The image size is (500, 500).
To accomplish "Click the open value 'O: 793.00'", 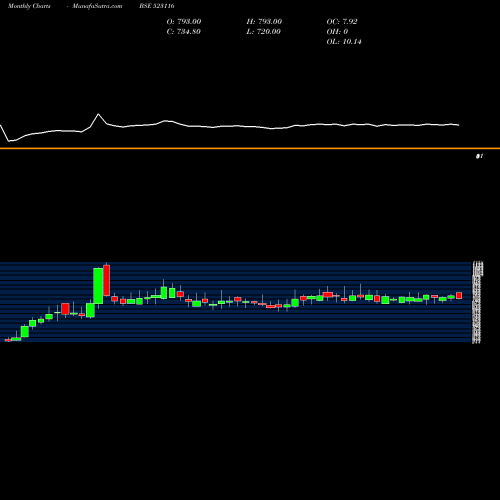I will 184,21.
